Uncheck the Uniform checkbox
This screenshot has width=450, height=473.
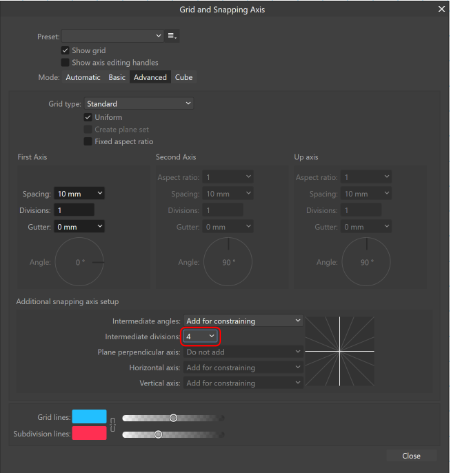coord(88,117)
